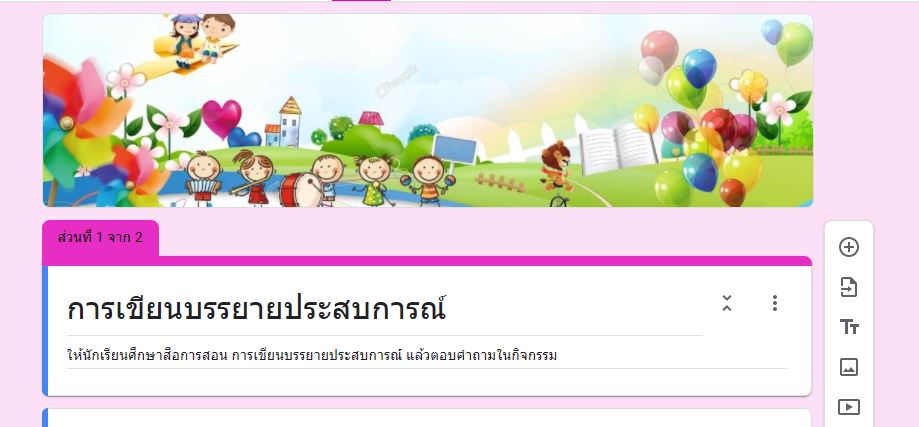
Task: Click the red drum in the header banner
Action: click(299, 190)
